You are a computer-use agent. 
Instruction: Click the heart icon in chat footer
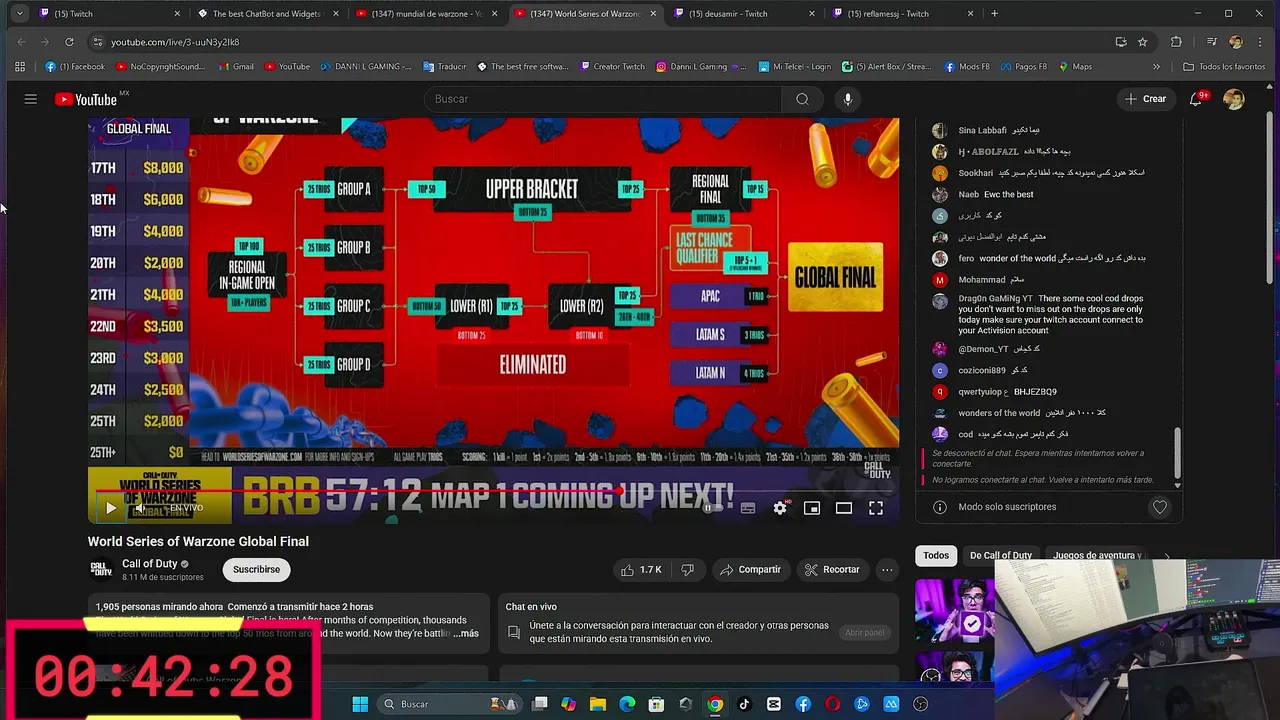pos(1160,507)
